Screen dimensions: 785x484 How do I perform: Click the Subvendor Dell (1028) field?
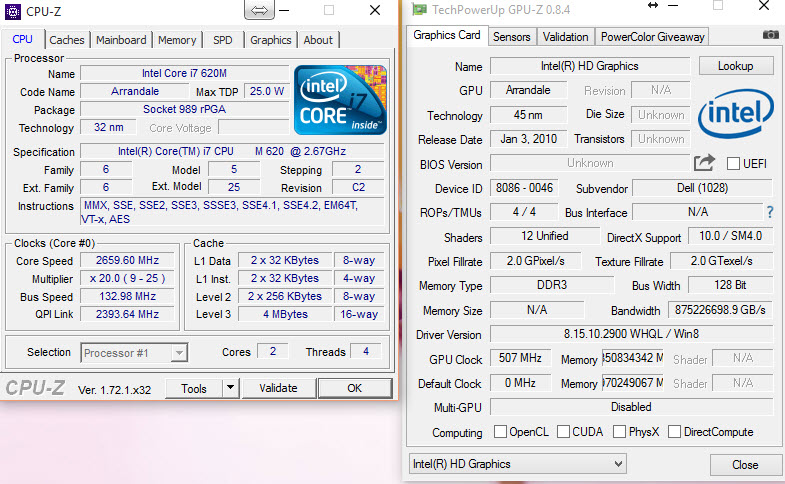(702, 188)
